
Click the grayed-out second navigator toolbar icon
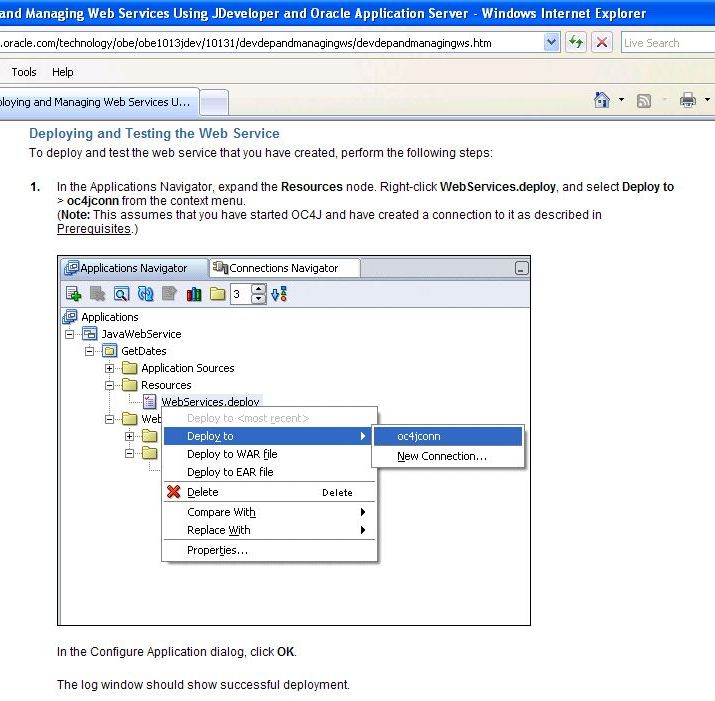pos(97,294)
